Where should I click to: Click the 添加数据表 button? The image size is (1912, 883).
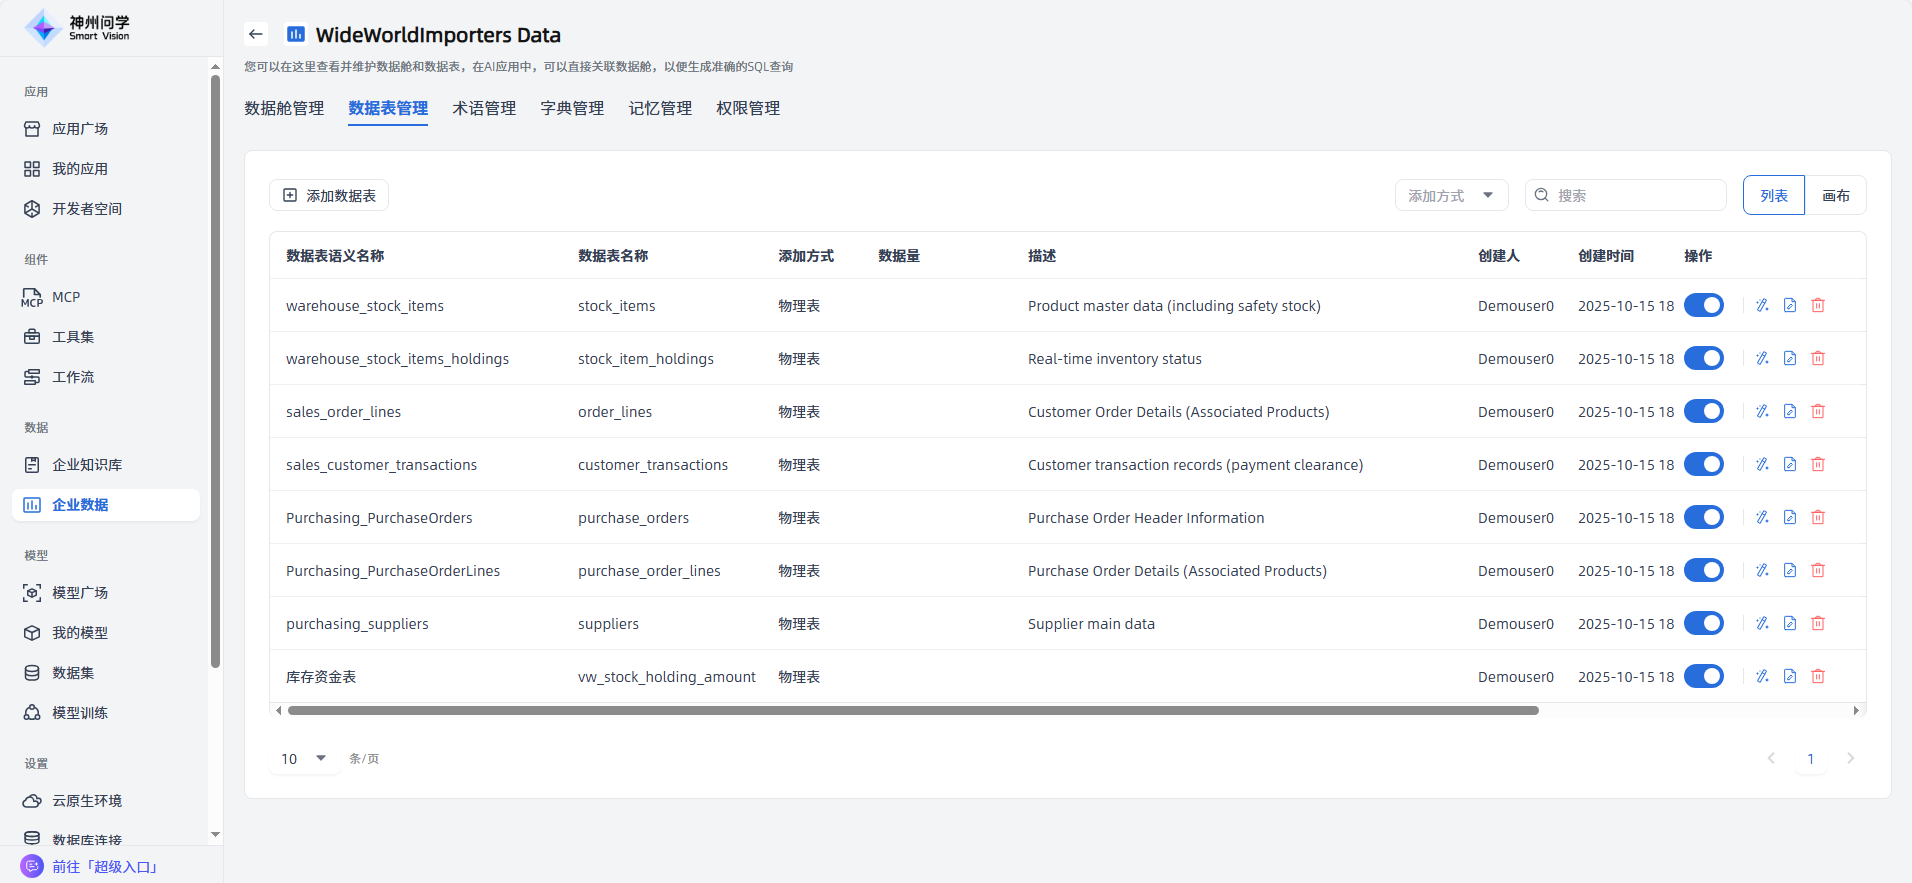pyautogui.click(x=329, y=196)
